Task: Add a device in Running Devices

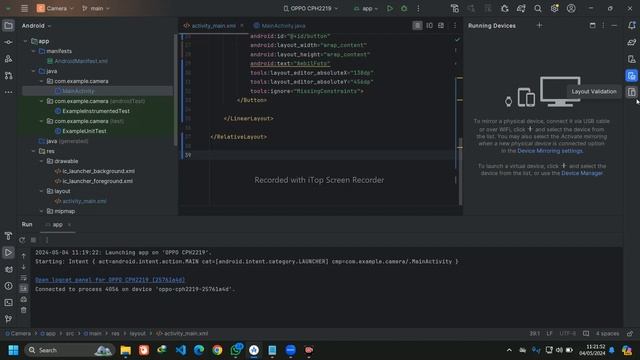Action: coord(539,25)
